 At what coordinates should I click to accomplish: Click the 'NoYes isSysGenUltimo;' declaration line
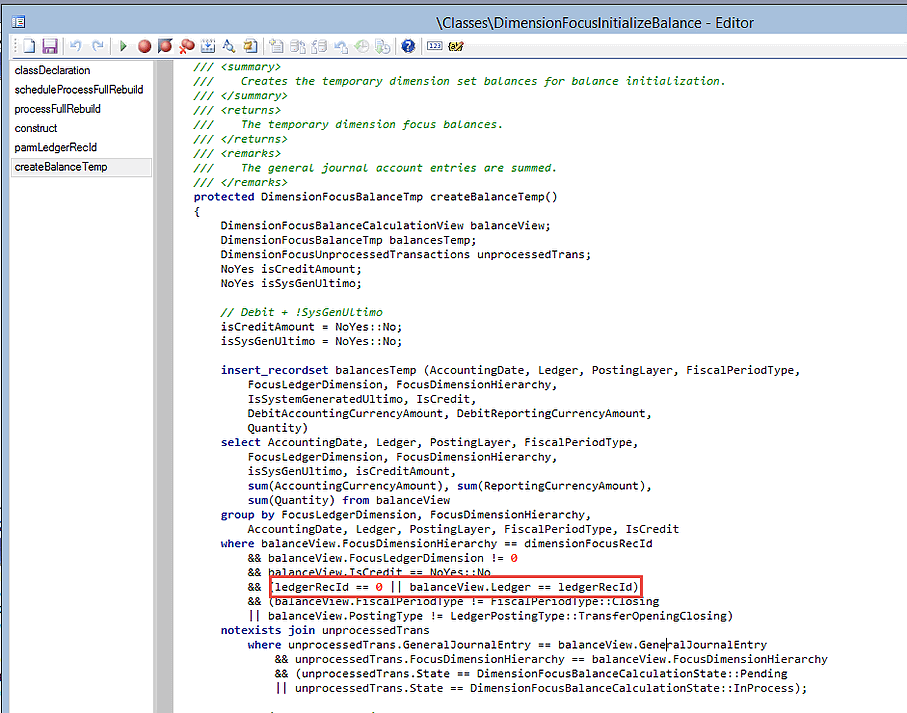click(x=291, y=283)
